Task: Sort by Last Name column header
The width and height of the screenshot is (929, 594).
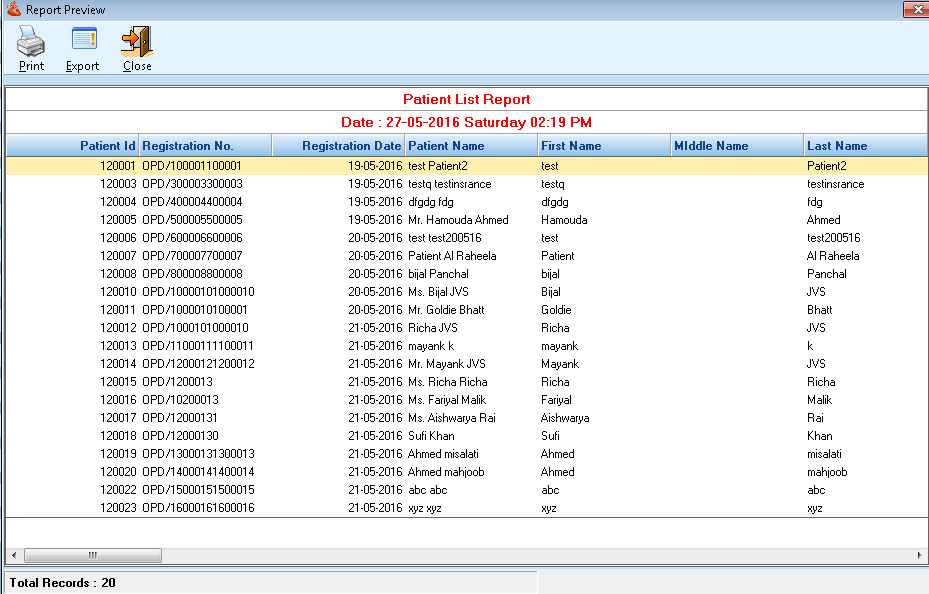Action: (x=866, y=146)
